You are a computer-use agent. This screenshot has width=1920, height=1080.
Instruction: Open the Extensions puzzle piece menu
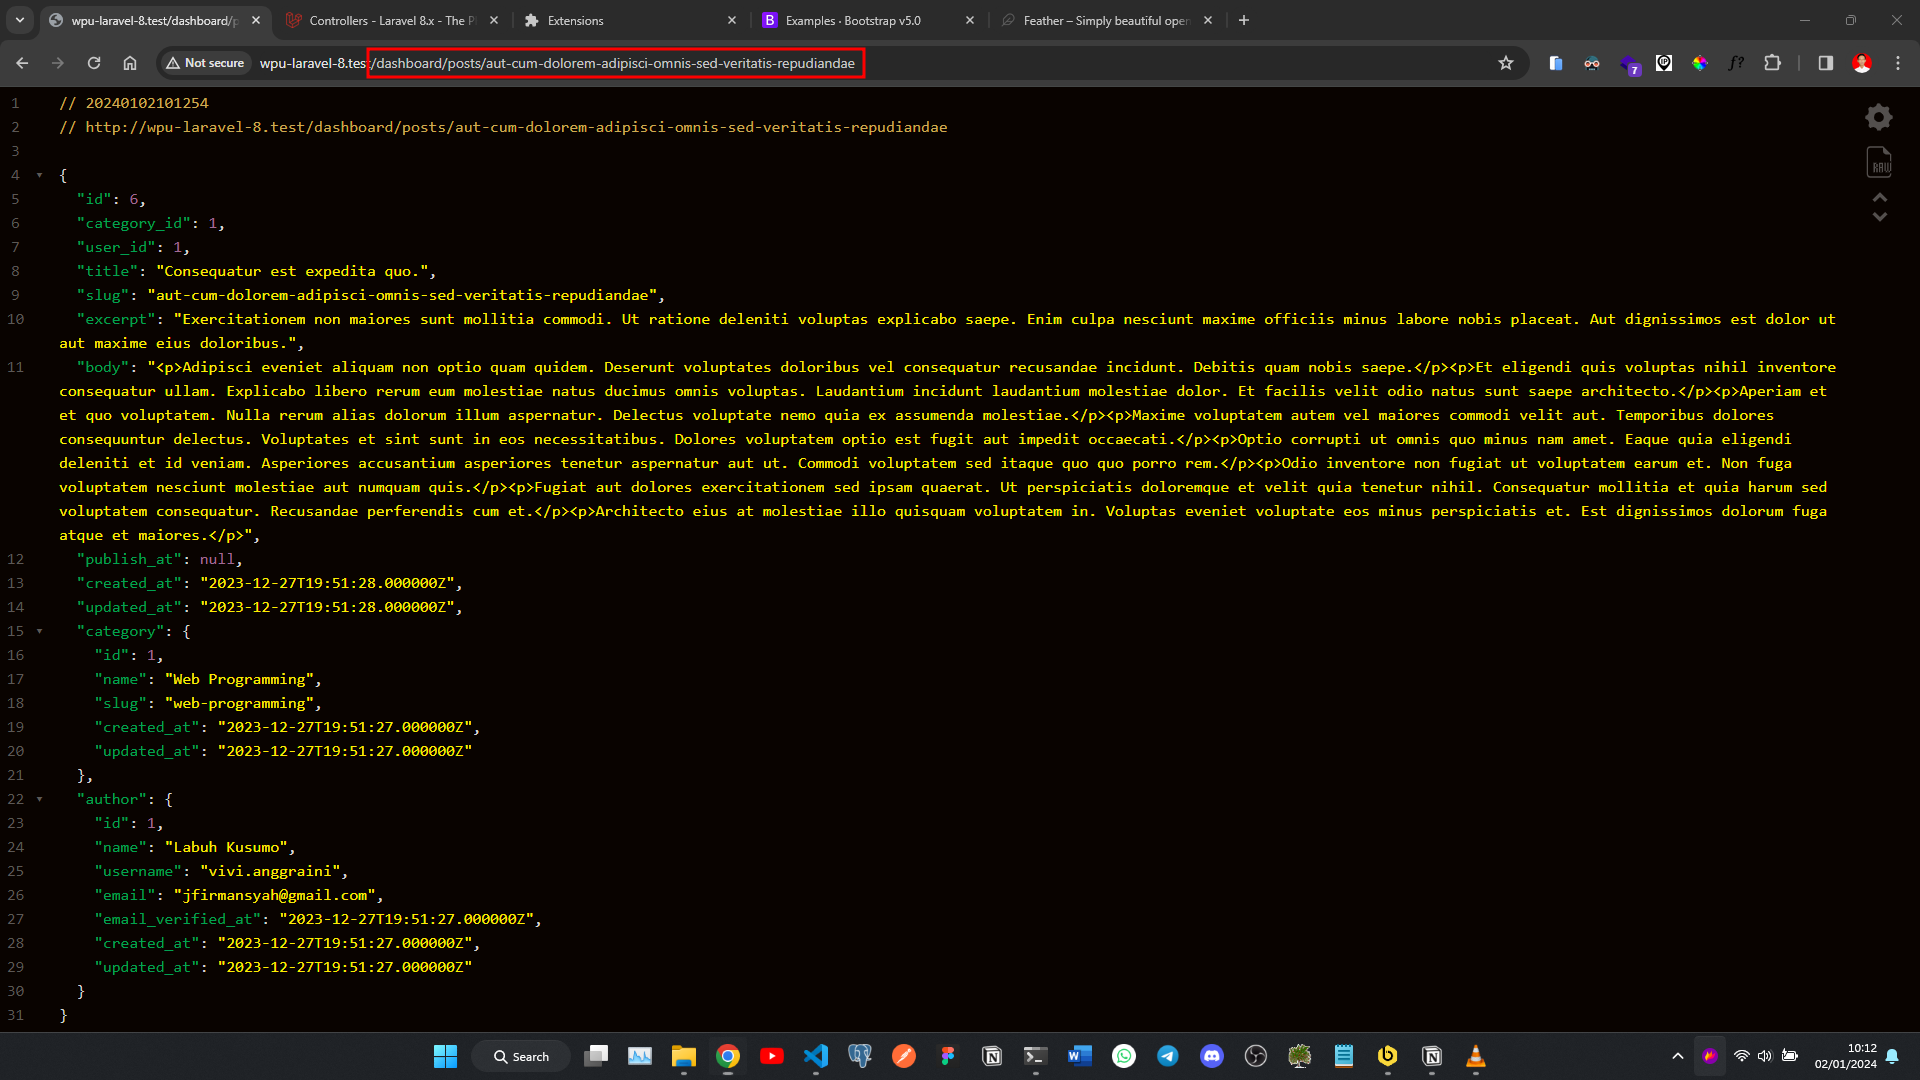click(x=1772, y=63)
